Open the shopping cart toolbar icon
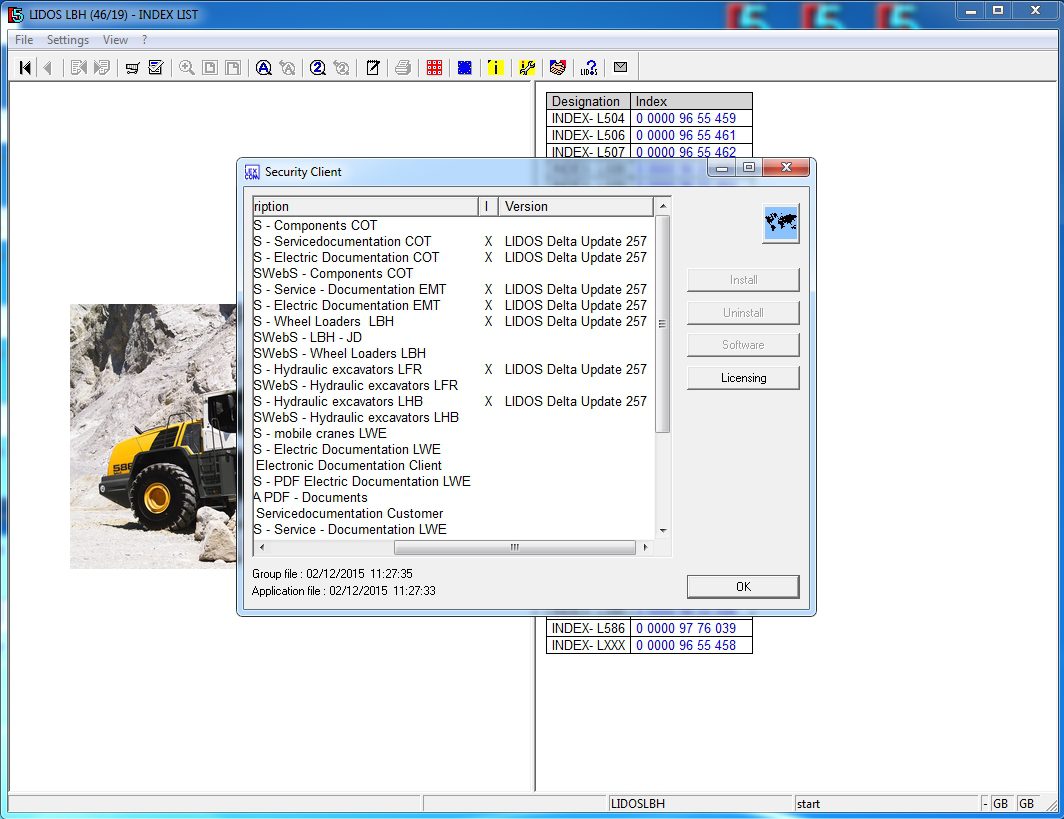 click(x=132, y=68)
